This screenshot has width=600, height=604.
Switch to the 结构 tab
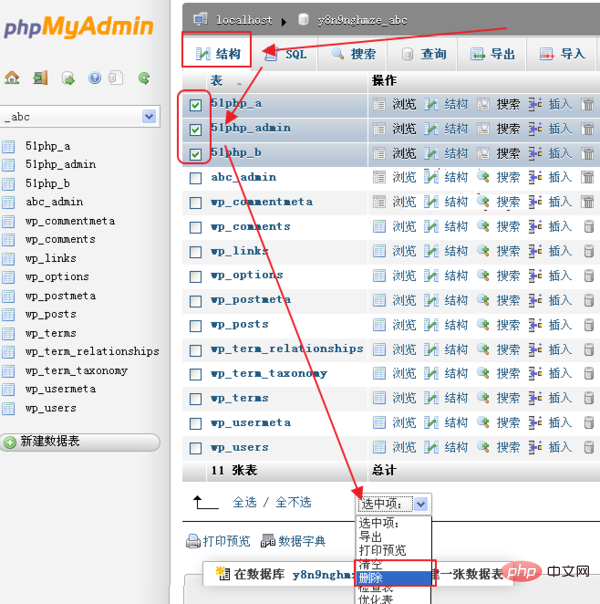[x=217, y=53]
